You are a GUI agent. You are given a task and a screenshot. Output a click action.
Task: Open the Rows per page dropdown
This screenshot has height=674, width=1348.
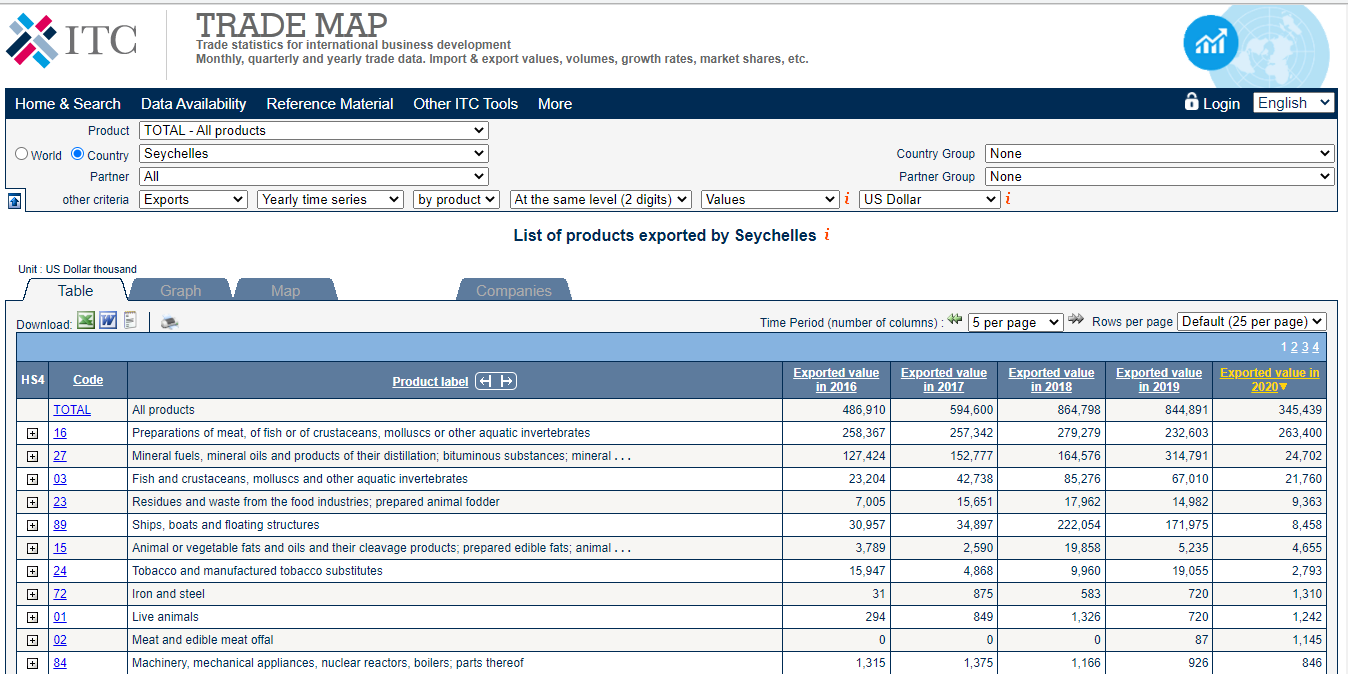coord(1251,322)
